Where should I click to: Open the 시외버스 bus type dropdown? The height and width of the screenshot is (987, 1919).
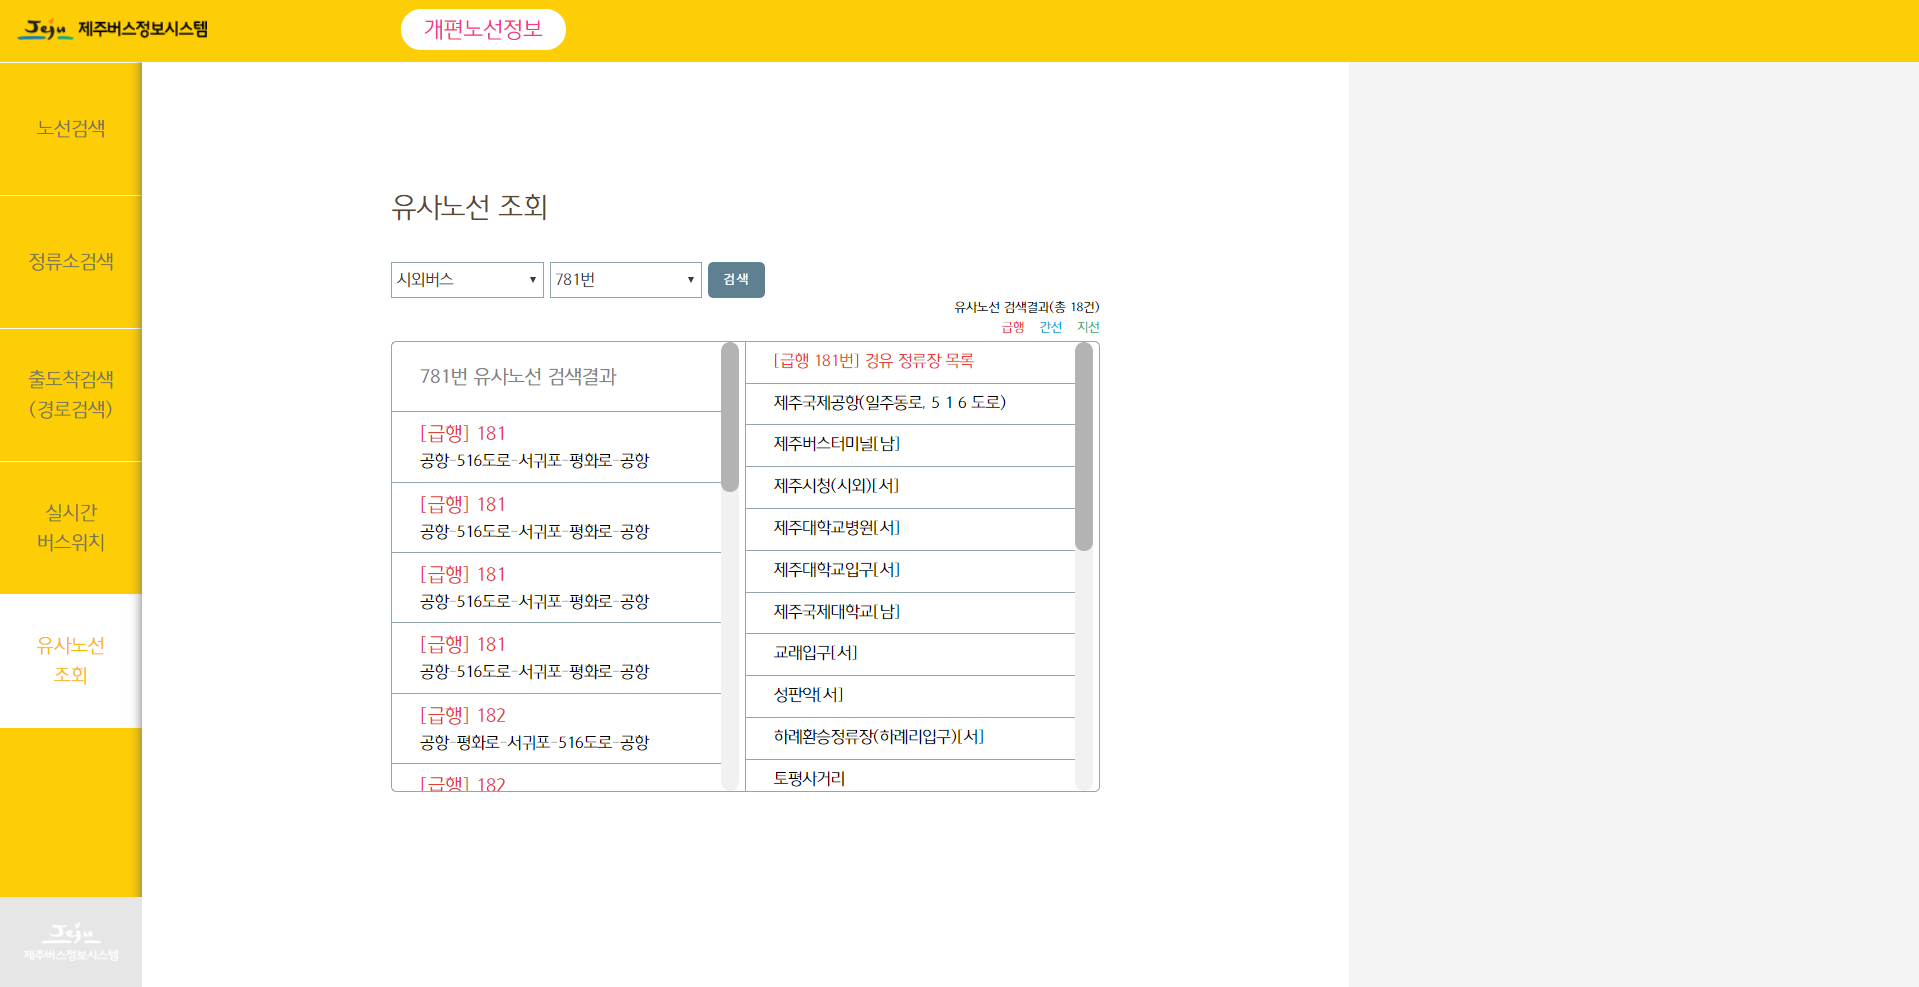pos(466,280)
